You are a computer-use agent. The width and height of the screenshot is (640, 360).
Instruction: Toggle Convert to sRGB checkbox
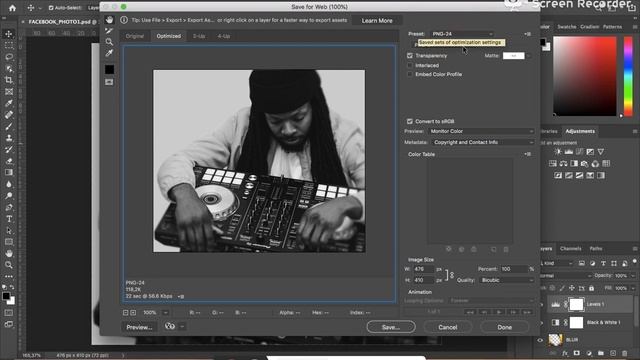pos(410,121)
